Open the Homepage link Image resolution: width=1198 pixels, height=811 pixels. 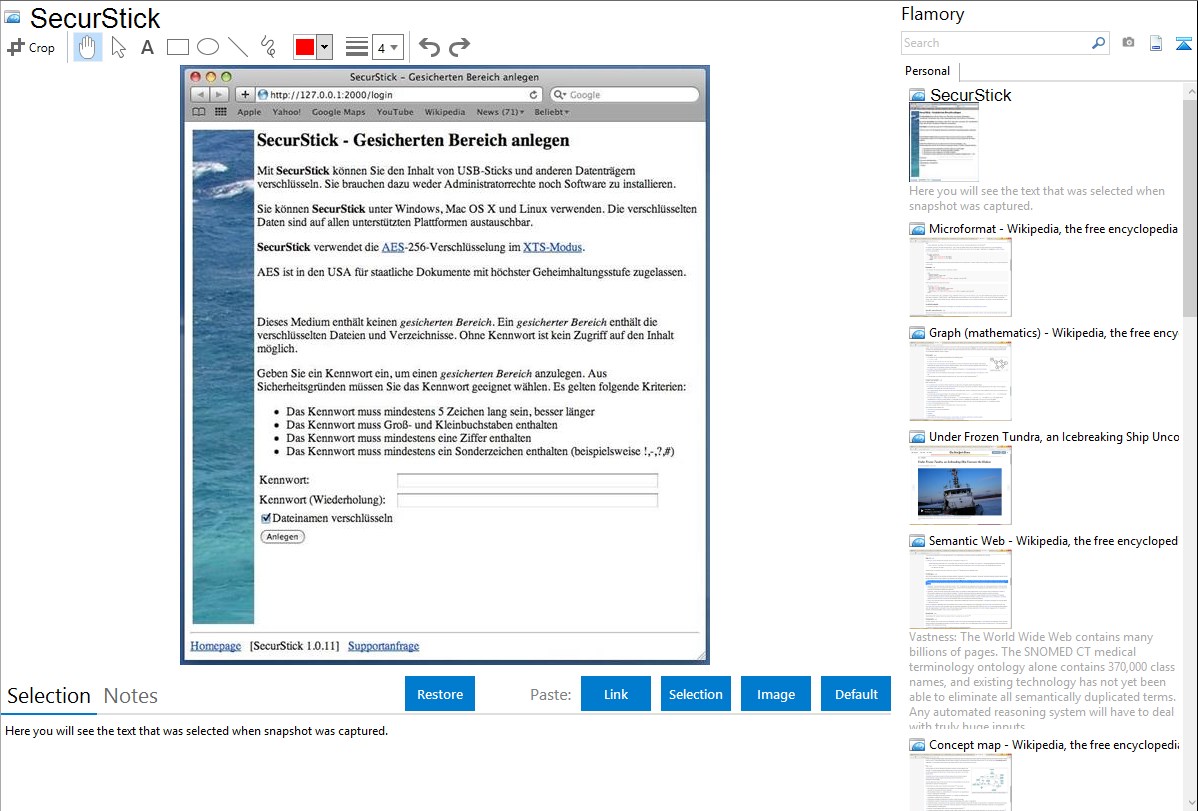pyautogui.click(x=215, y=646)
